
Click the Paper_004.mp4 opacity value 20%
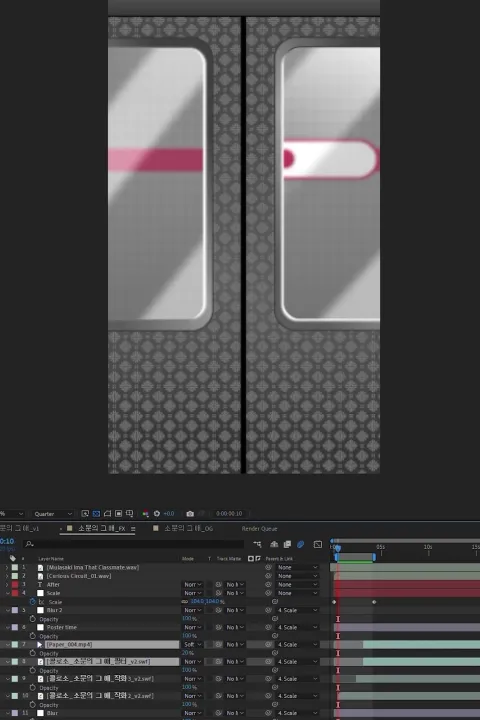(188, 653)
